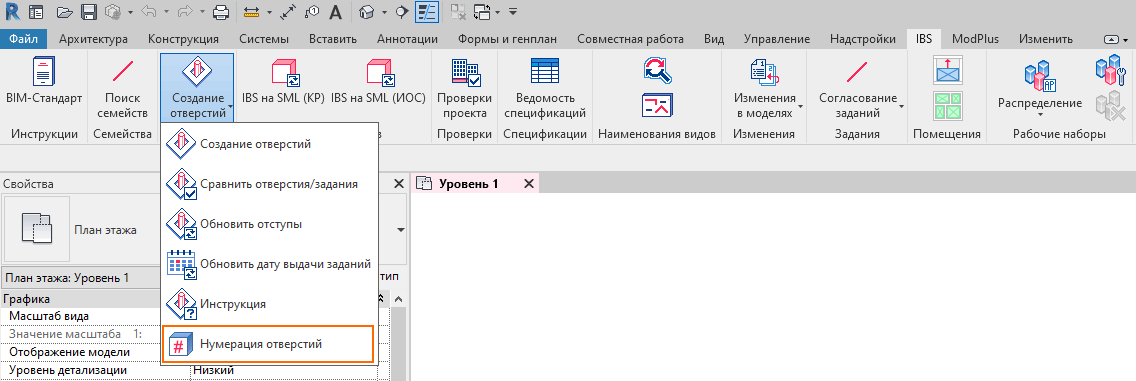Click the Switch Windows icon
The height and width of the screenshot is (381, 1136).
pos(483,12)
